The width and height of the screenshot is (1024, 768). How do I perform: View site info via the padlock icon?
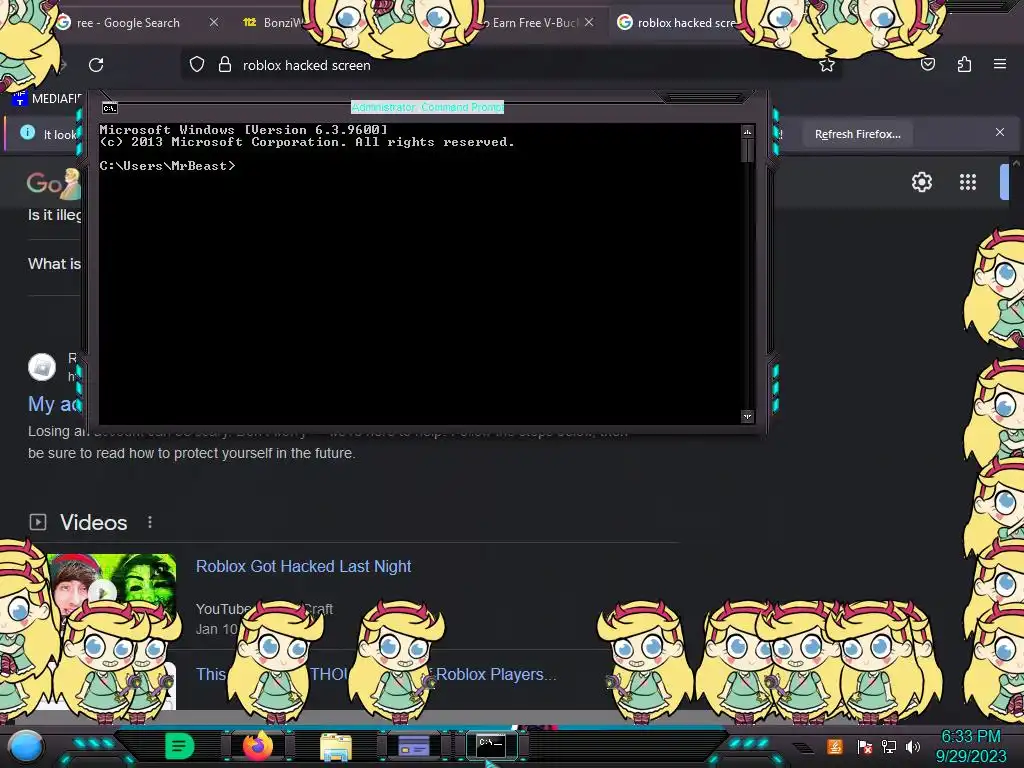point(225,65)
